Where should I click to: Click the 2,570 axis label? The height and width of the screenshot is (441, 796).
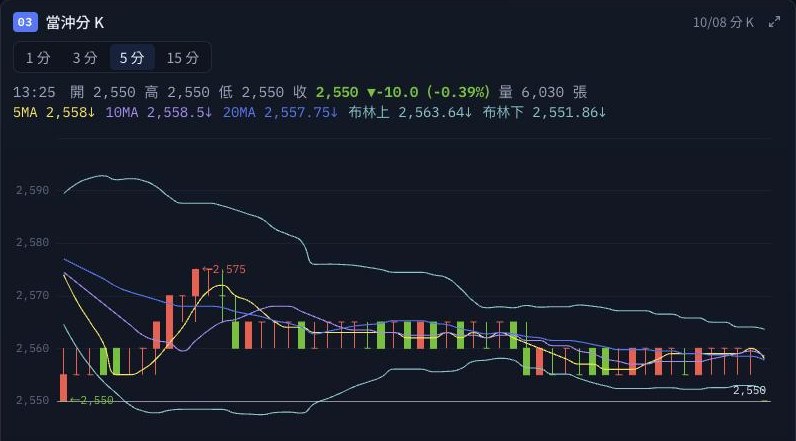(x=32, y=295)
